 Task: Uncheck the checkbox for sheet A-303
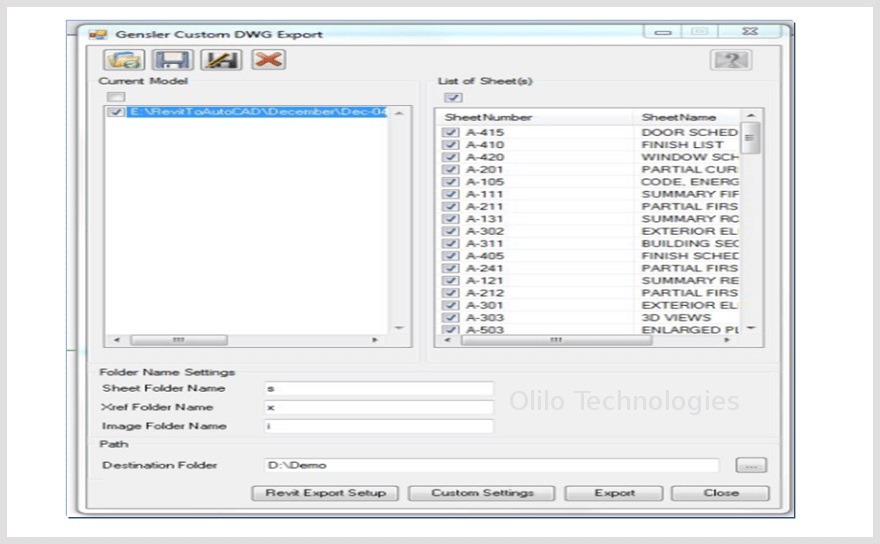[x=450, y=318]
